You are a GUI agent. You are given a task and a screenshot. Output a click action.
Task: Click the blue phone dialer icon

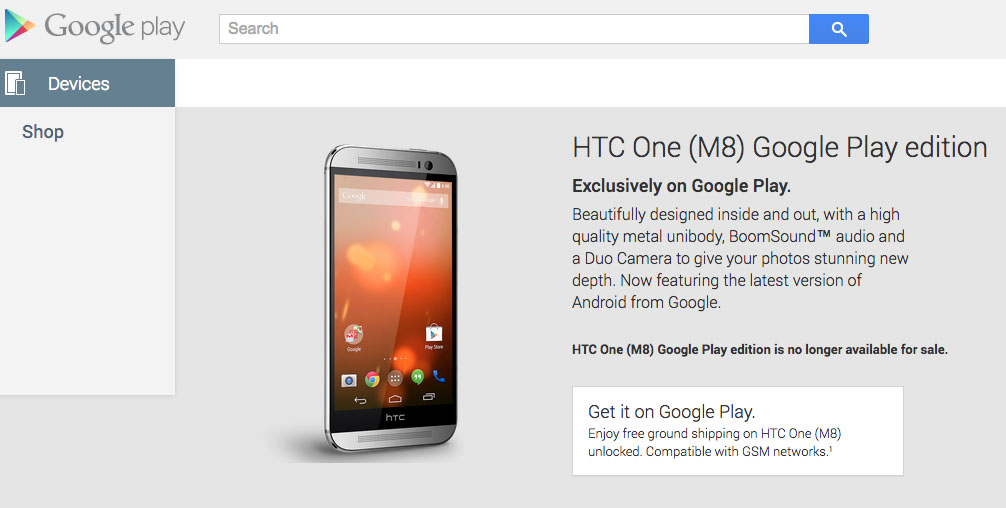click(439, 376)
